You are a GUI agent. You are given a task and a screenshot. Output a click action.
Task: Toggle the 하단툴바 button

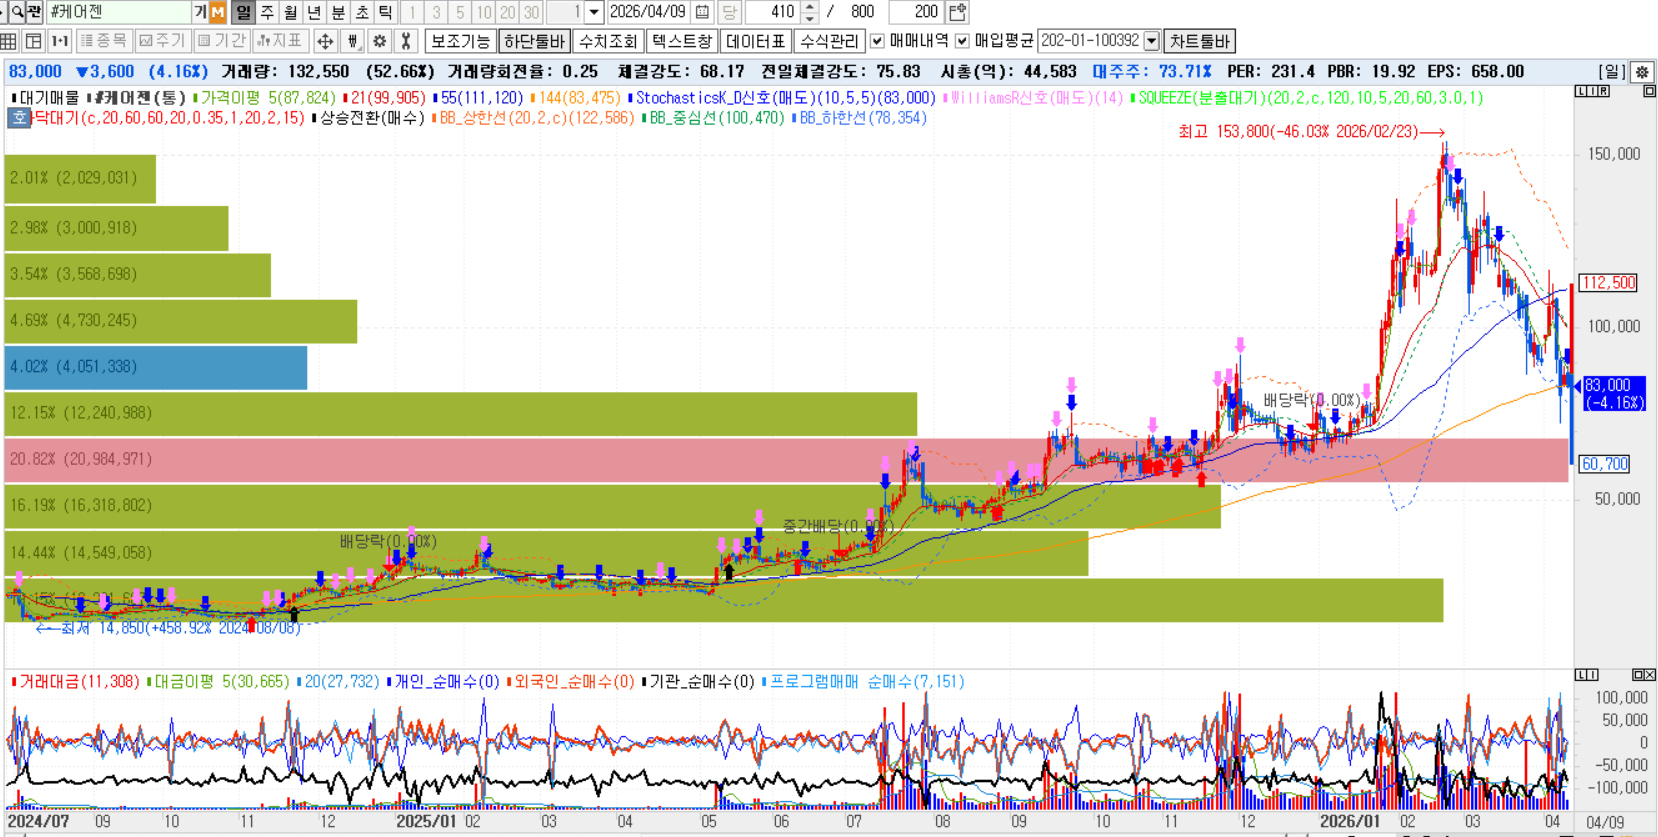click(535, 41)
